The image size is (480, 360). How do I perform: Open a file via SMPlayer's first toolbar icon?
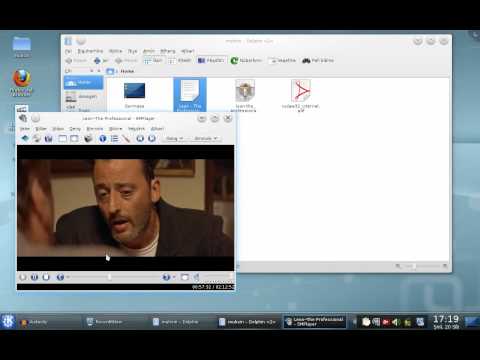25,138
